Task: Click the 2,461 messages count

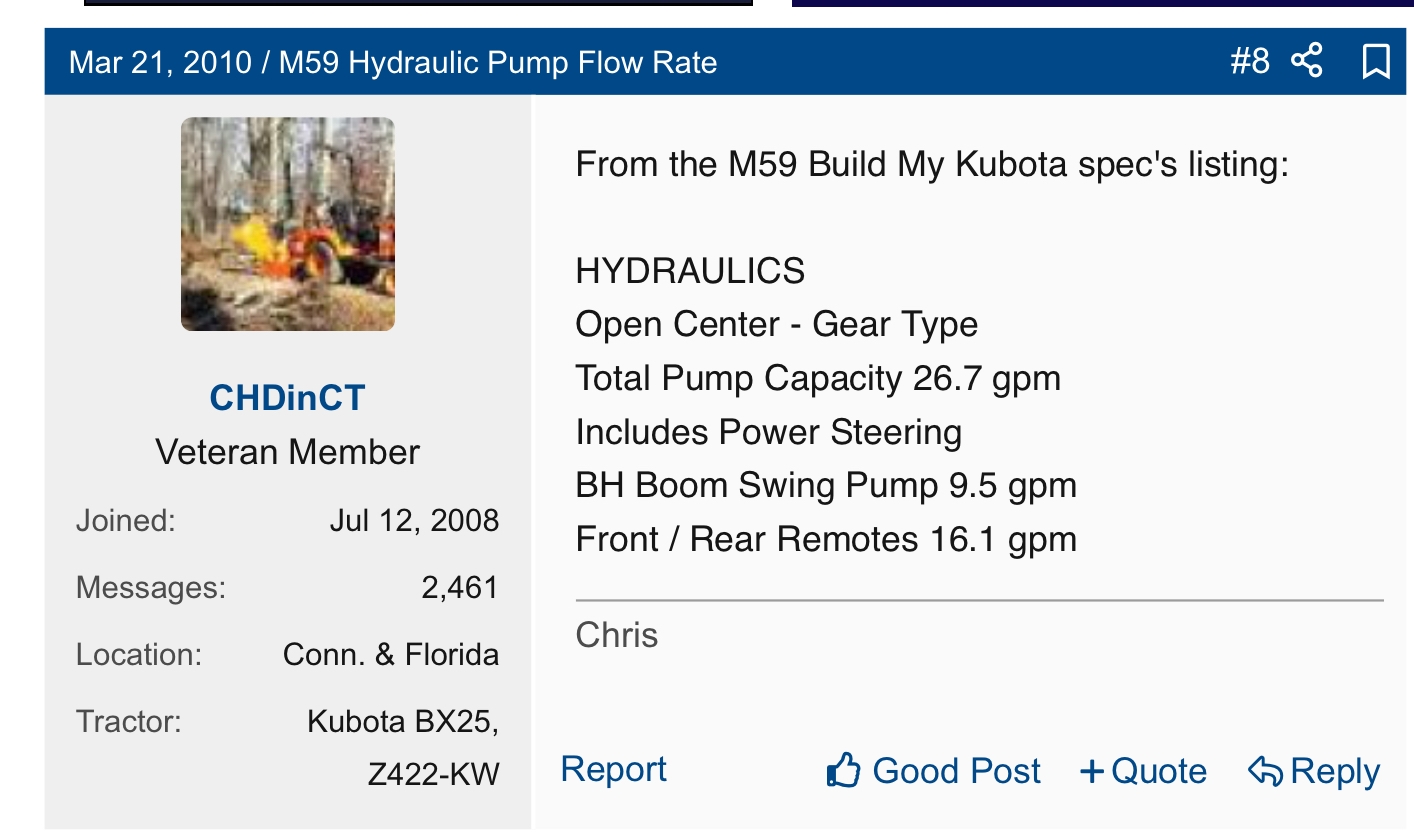Action: point(459,587)
